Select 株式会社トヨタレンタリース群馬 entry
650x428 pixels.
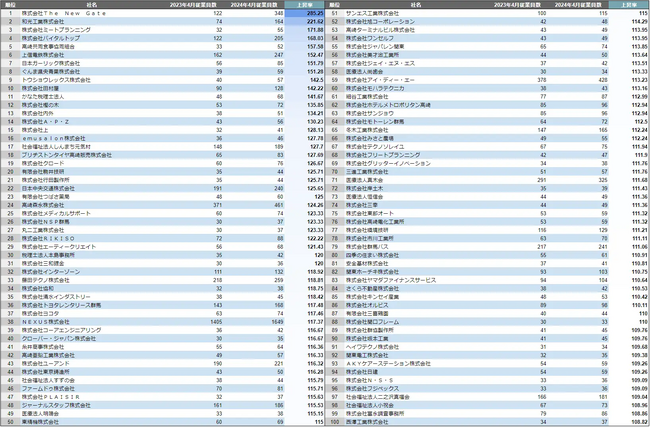[61, 305]
